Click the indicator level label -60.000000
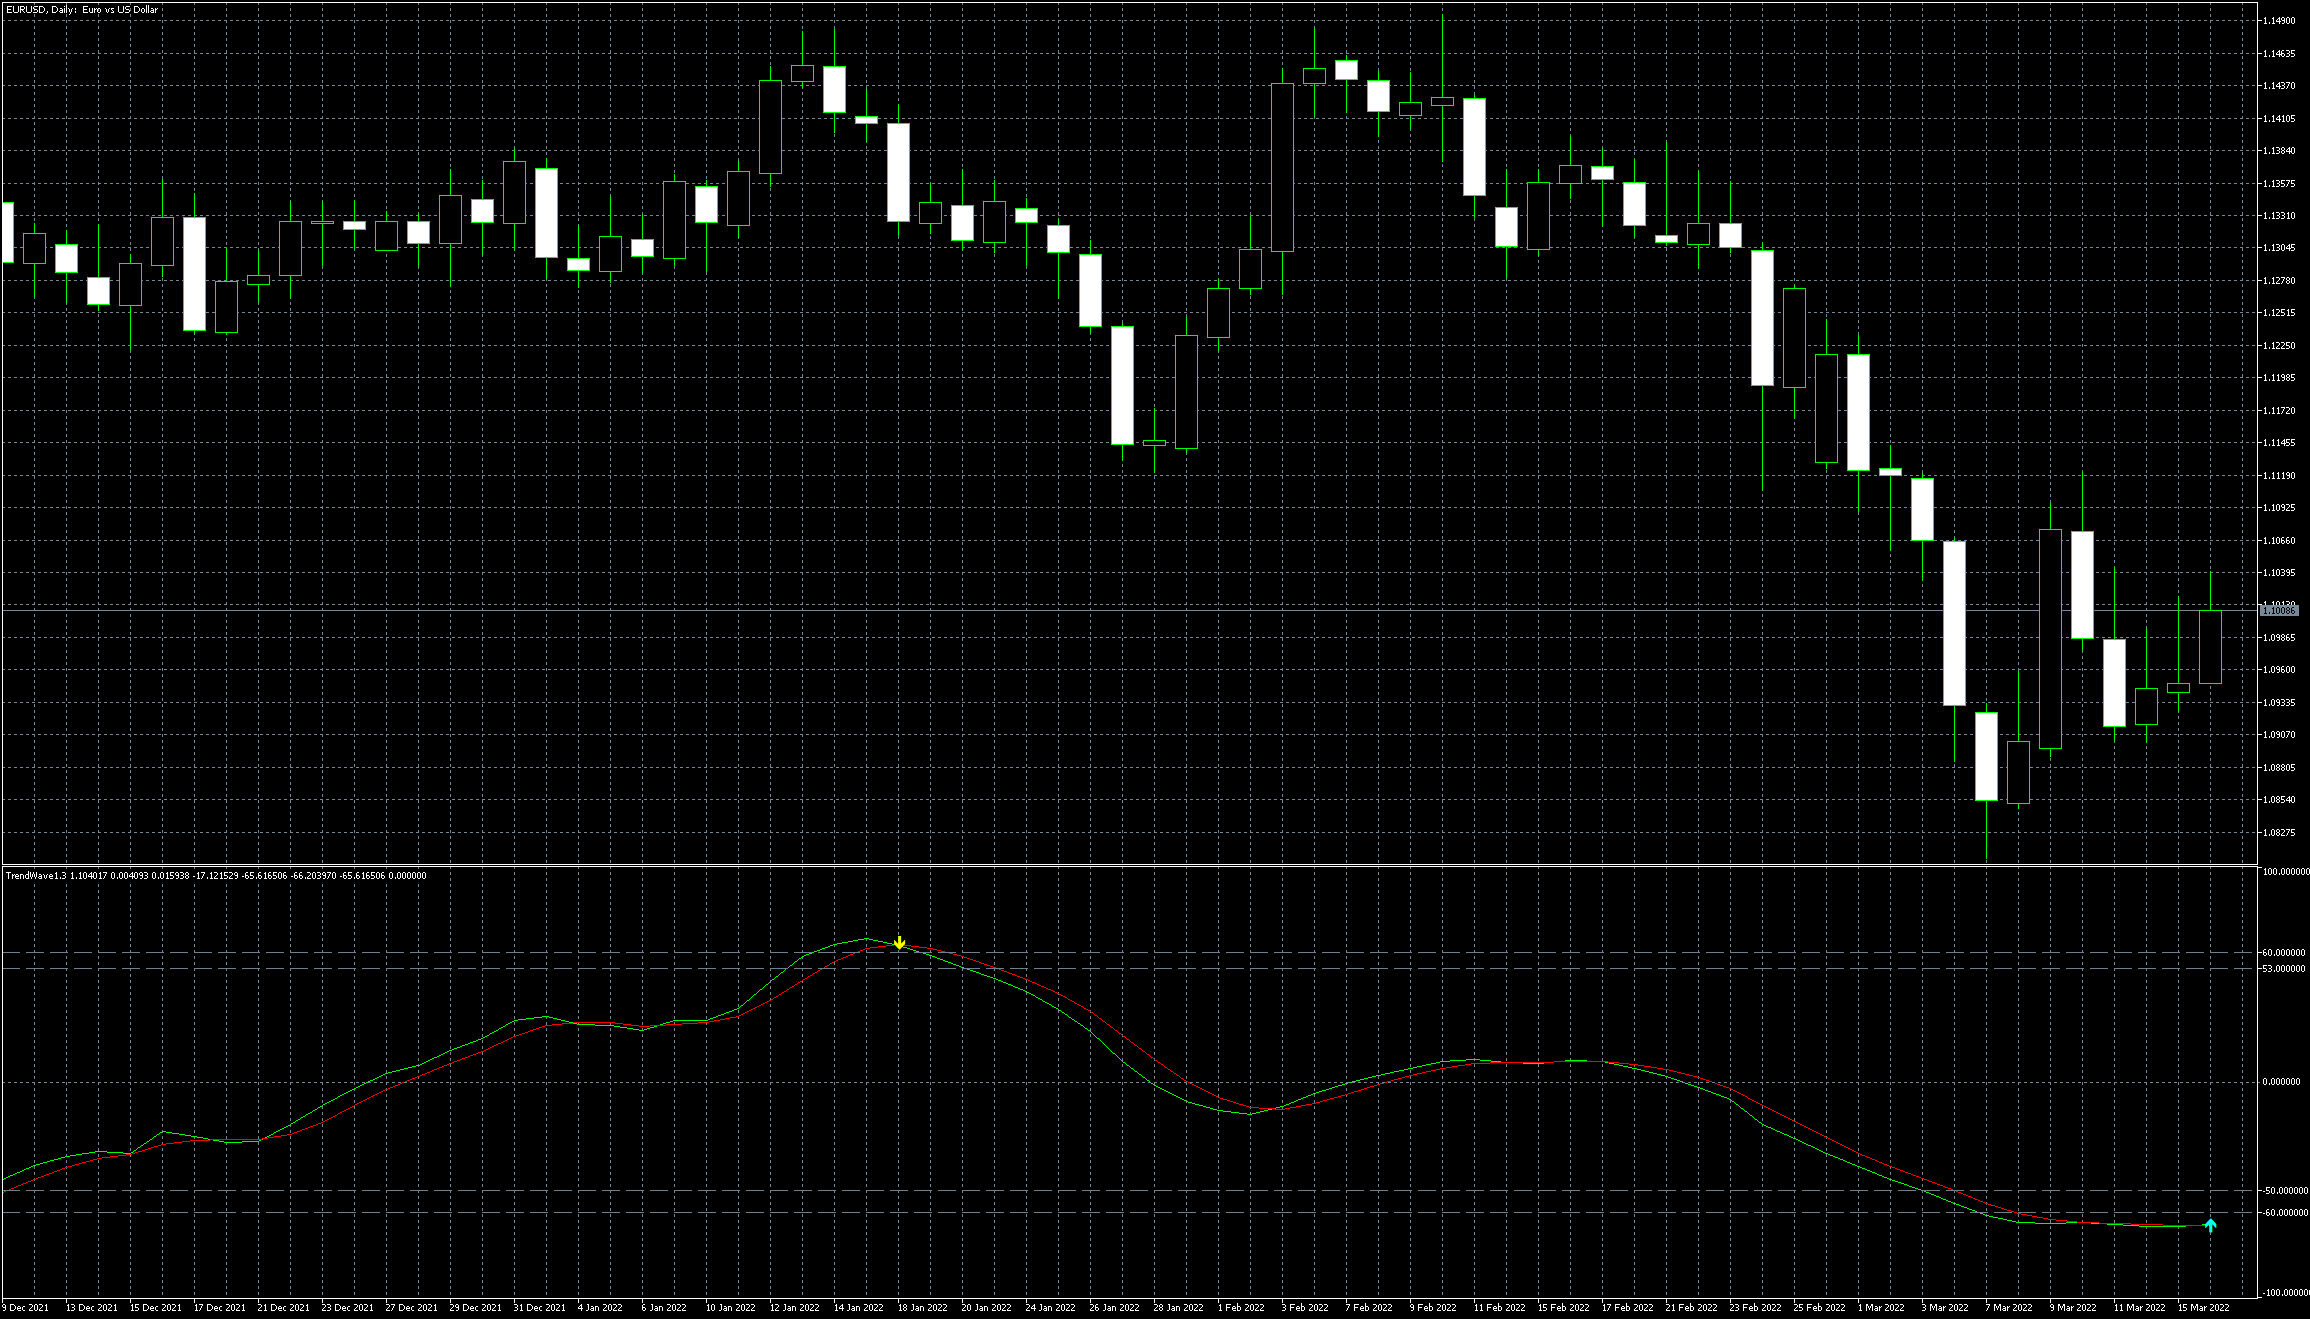 click(2284, 1213)
